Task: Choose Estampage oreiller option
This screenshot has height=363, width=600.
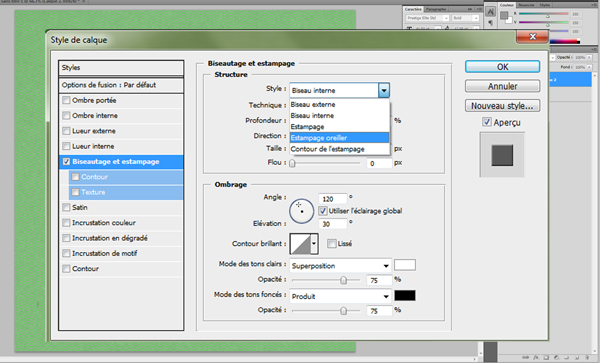Action: pos(339,138)
